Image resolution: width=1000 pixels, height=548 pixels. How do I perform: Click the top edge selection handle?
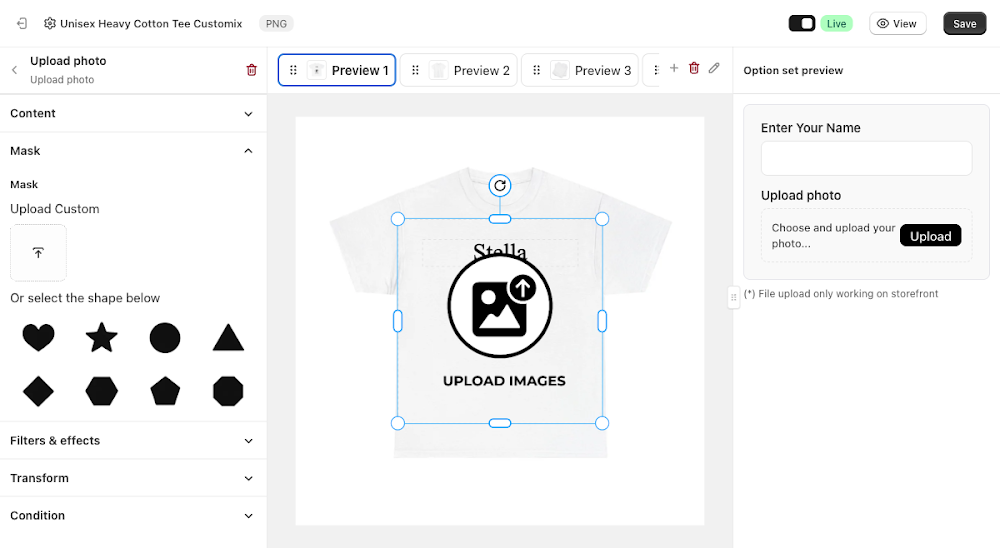pos(500,219)
